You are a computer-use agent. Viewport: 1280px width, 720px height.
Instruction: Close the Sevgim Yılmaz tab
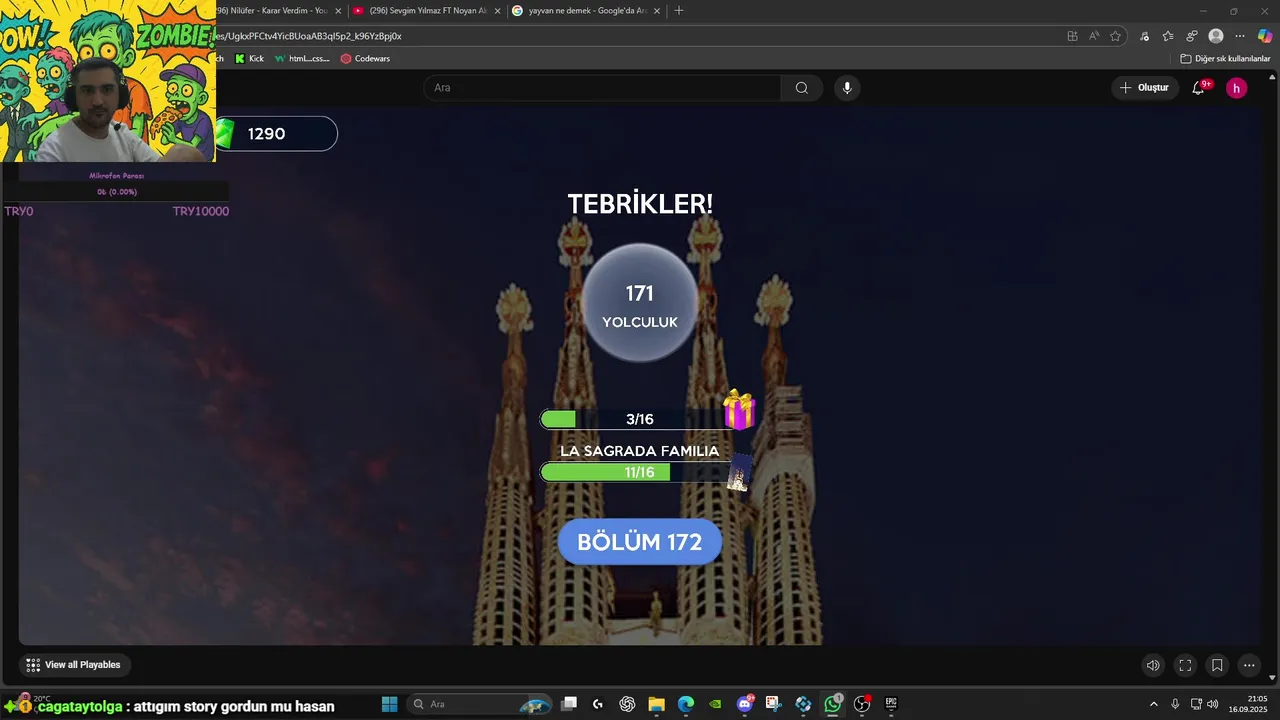[x=496, y=11]
